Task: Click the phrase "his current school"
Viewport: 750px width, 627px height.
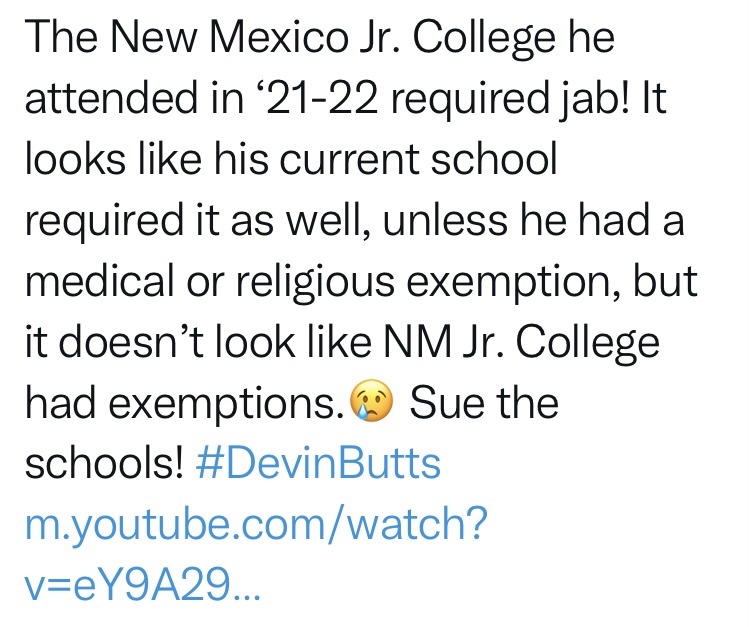Action: pyautogui.click(x=386, y=159)
